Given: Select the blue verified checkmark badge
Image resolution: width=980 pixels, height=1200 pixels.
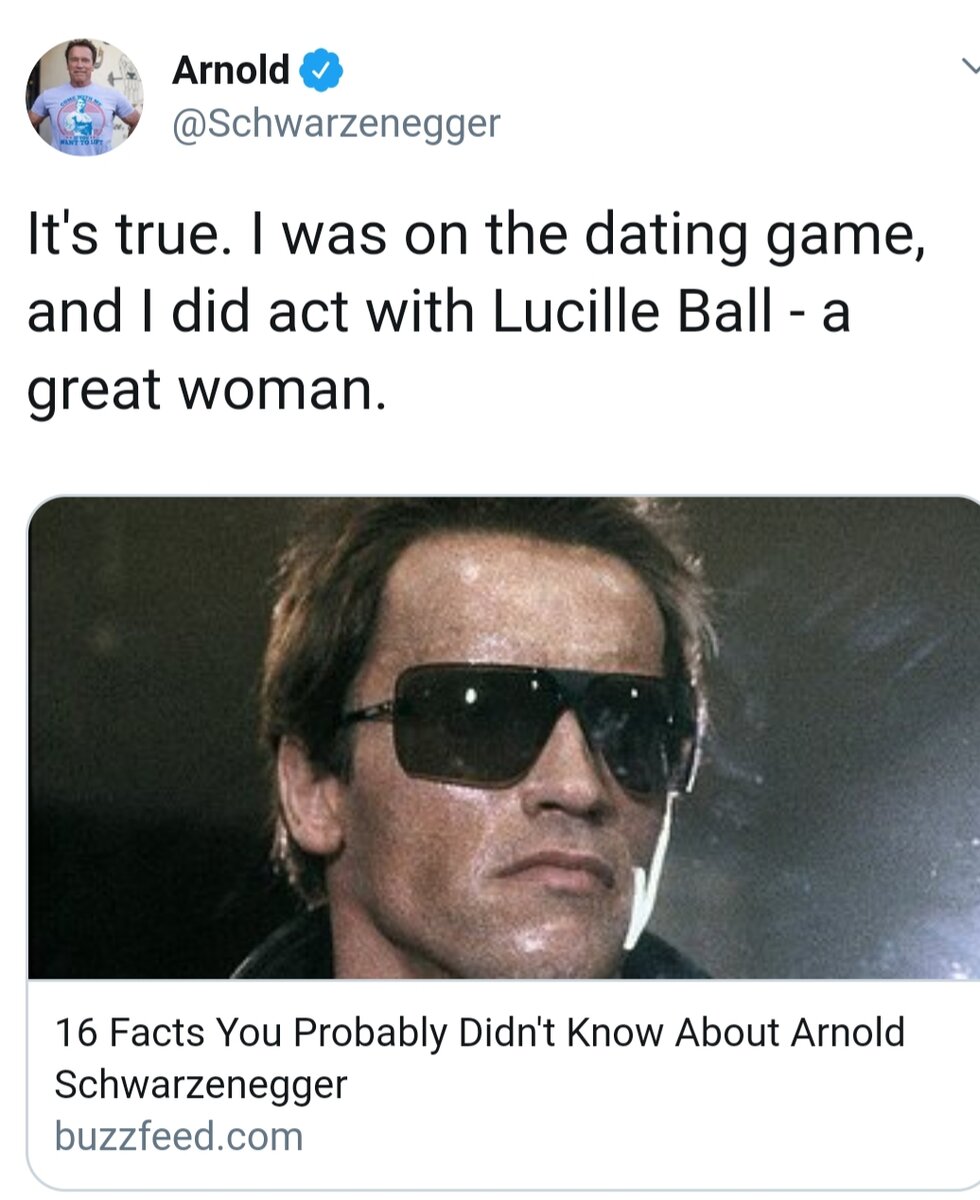Looking at the screenshot, I should coord(320,70).
